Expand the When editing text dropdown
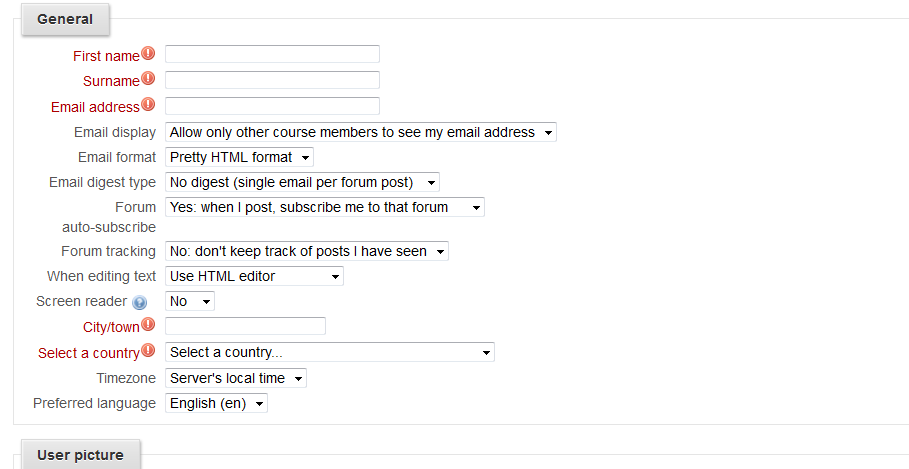This screenshot has width=909, height=469. coord(254,276)
